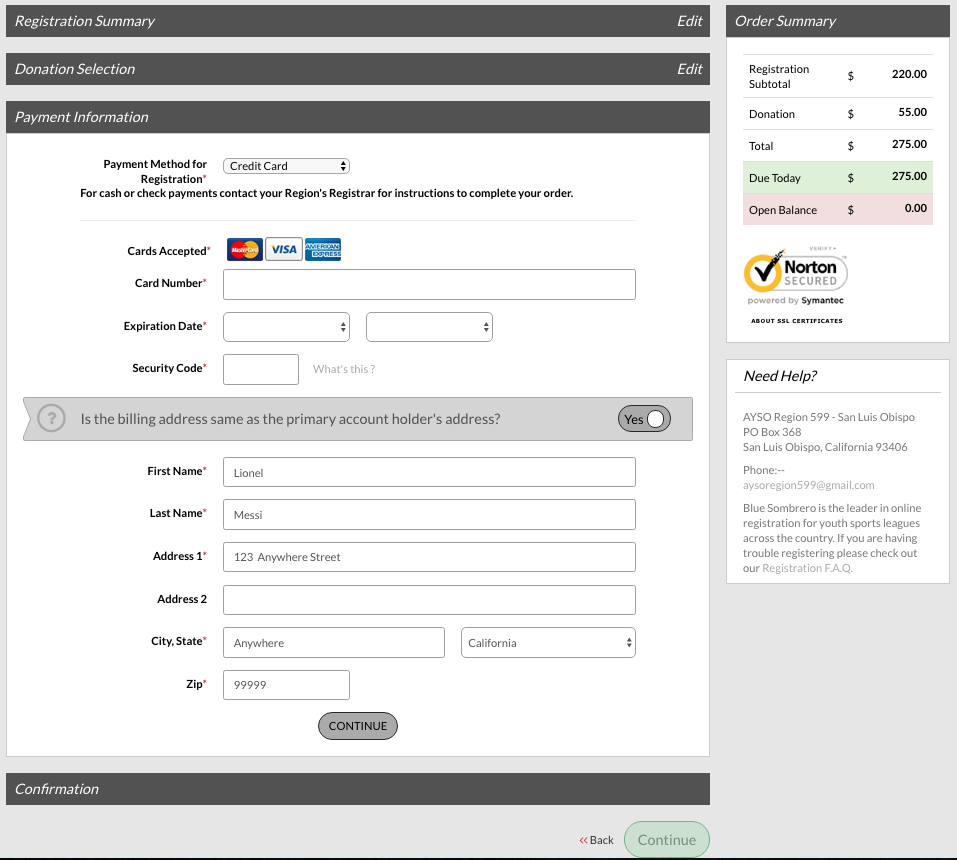The height and width of the screenshot is (860, 957).
Task: Open the What's this? security code help
Action: click(x=344, y=369)
